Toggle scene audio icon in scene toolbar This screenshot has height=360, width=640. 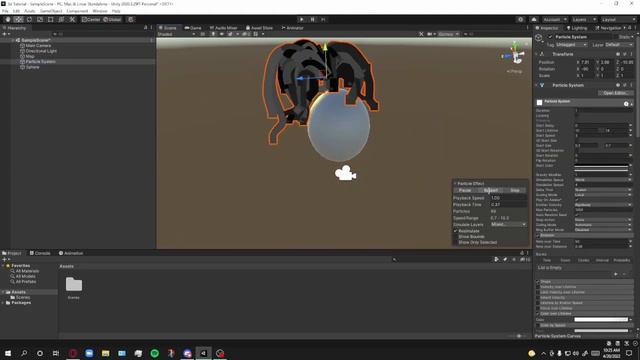(x=222, y=34)
